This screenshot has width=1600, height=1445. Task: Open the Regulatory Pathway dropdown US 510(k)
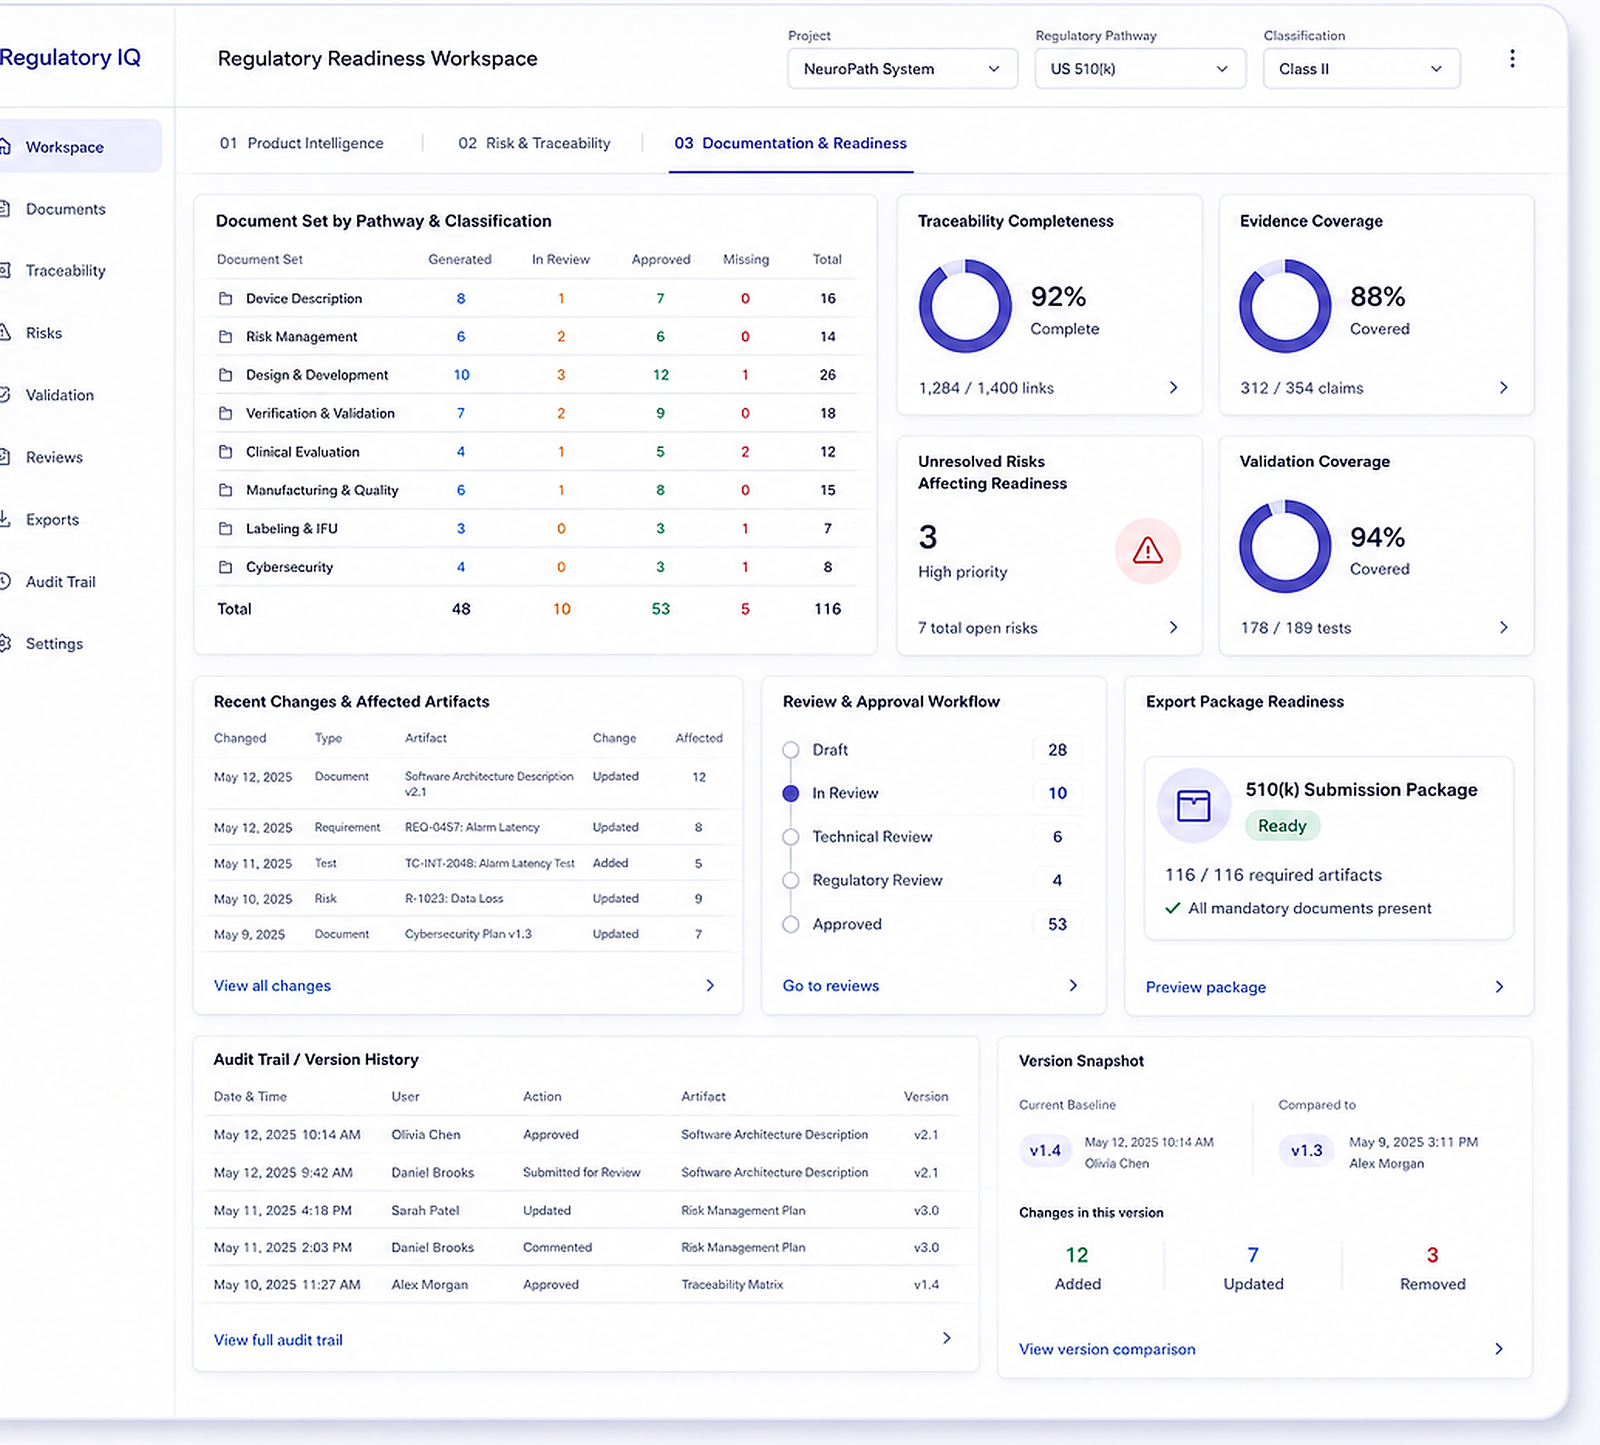1140,69
